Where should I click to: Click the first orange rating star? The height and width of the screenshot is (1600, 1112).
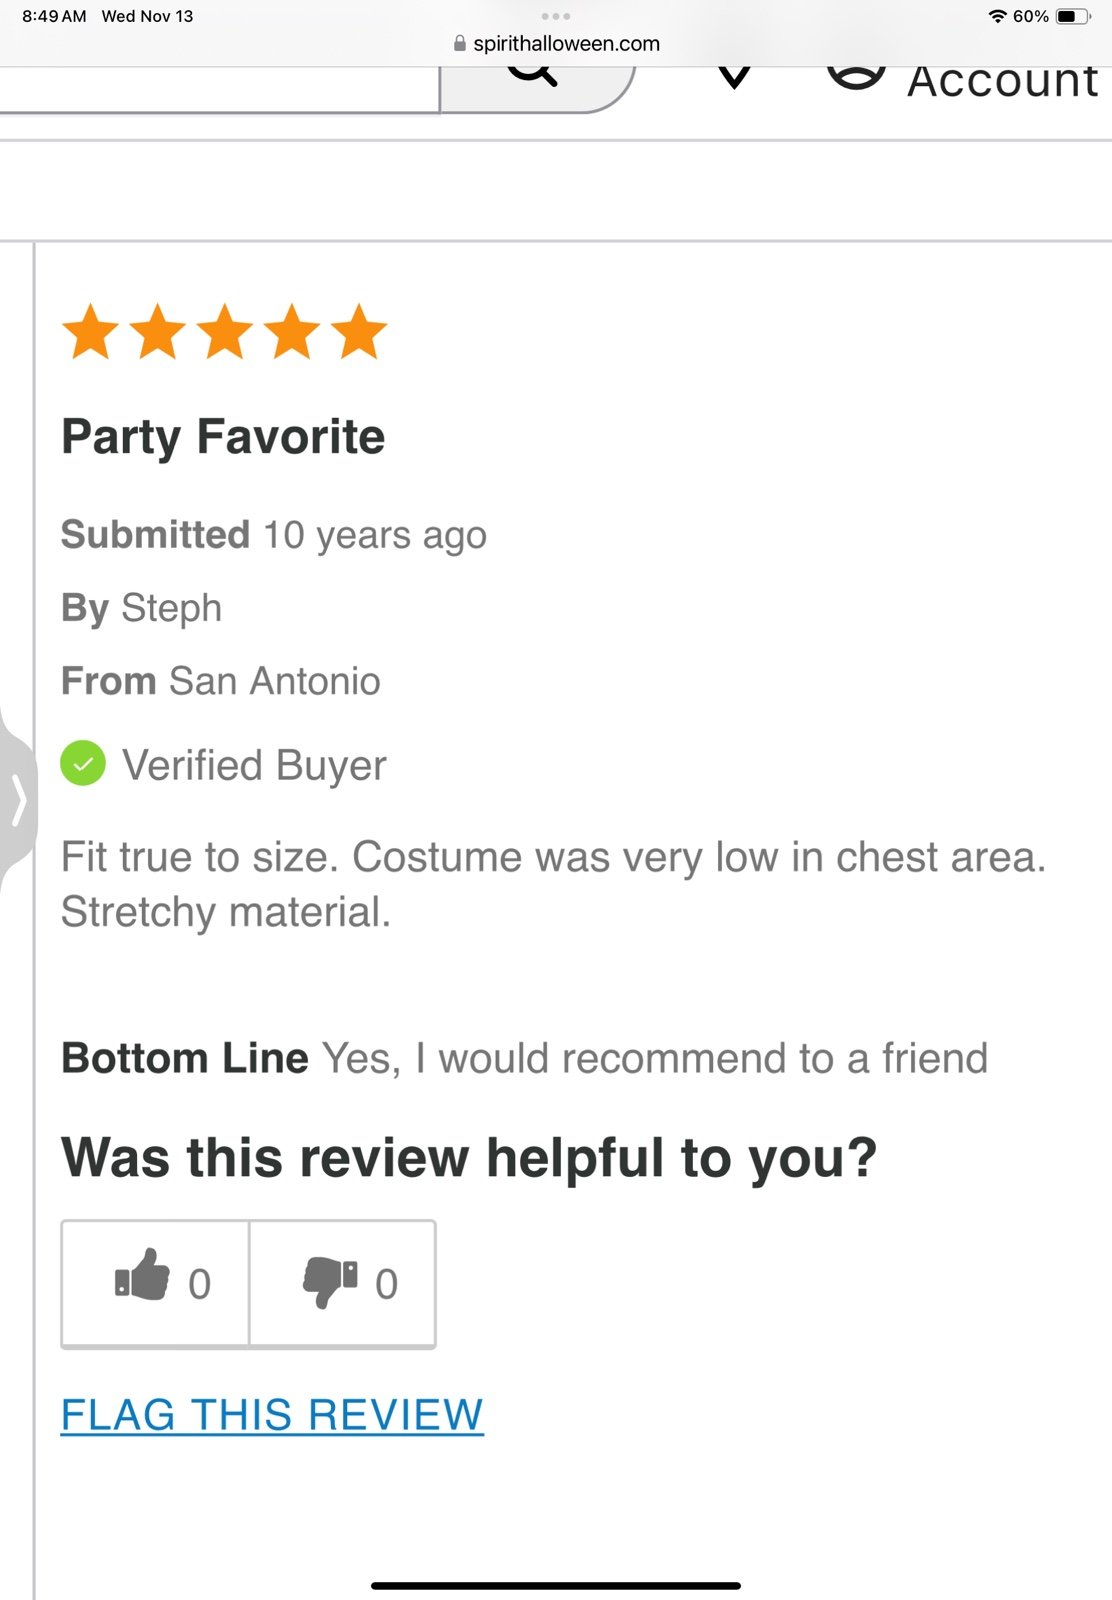tap(91, 332)
